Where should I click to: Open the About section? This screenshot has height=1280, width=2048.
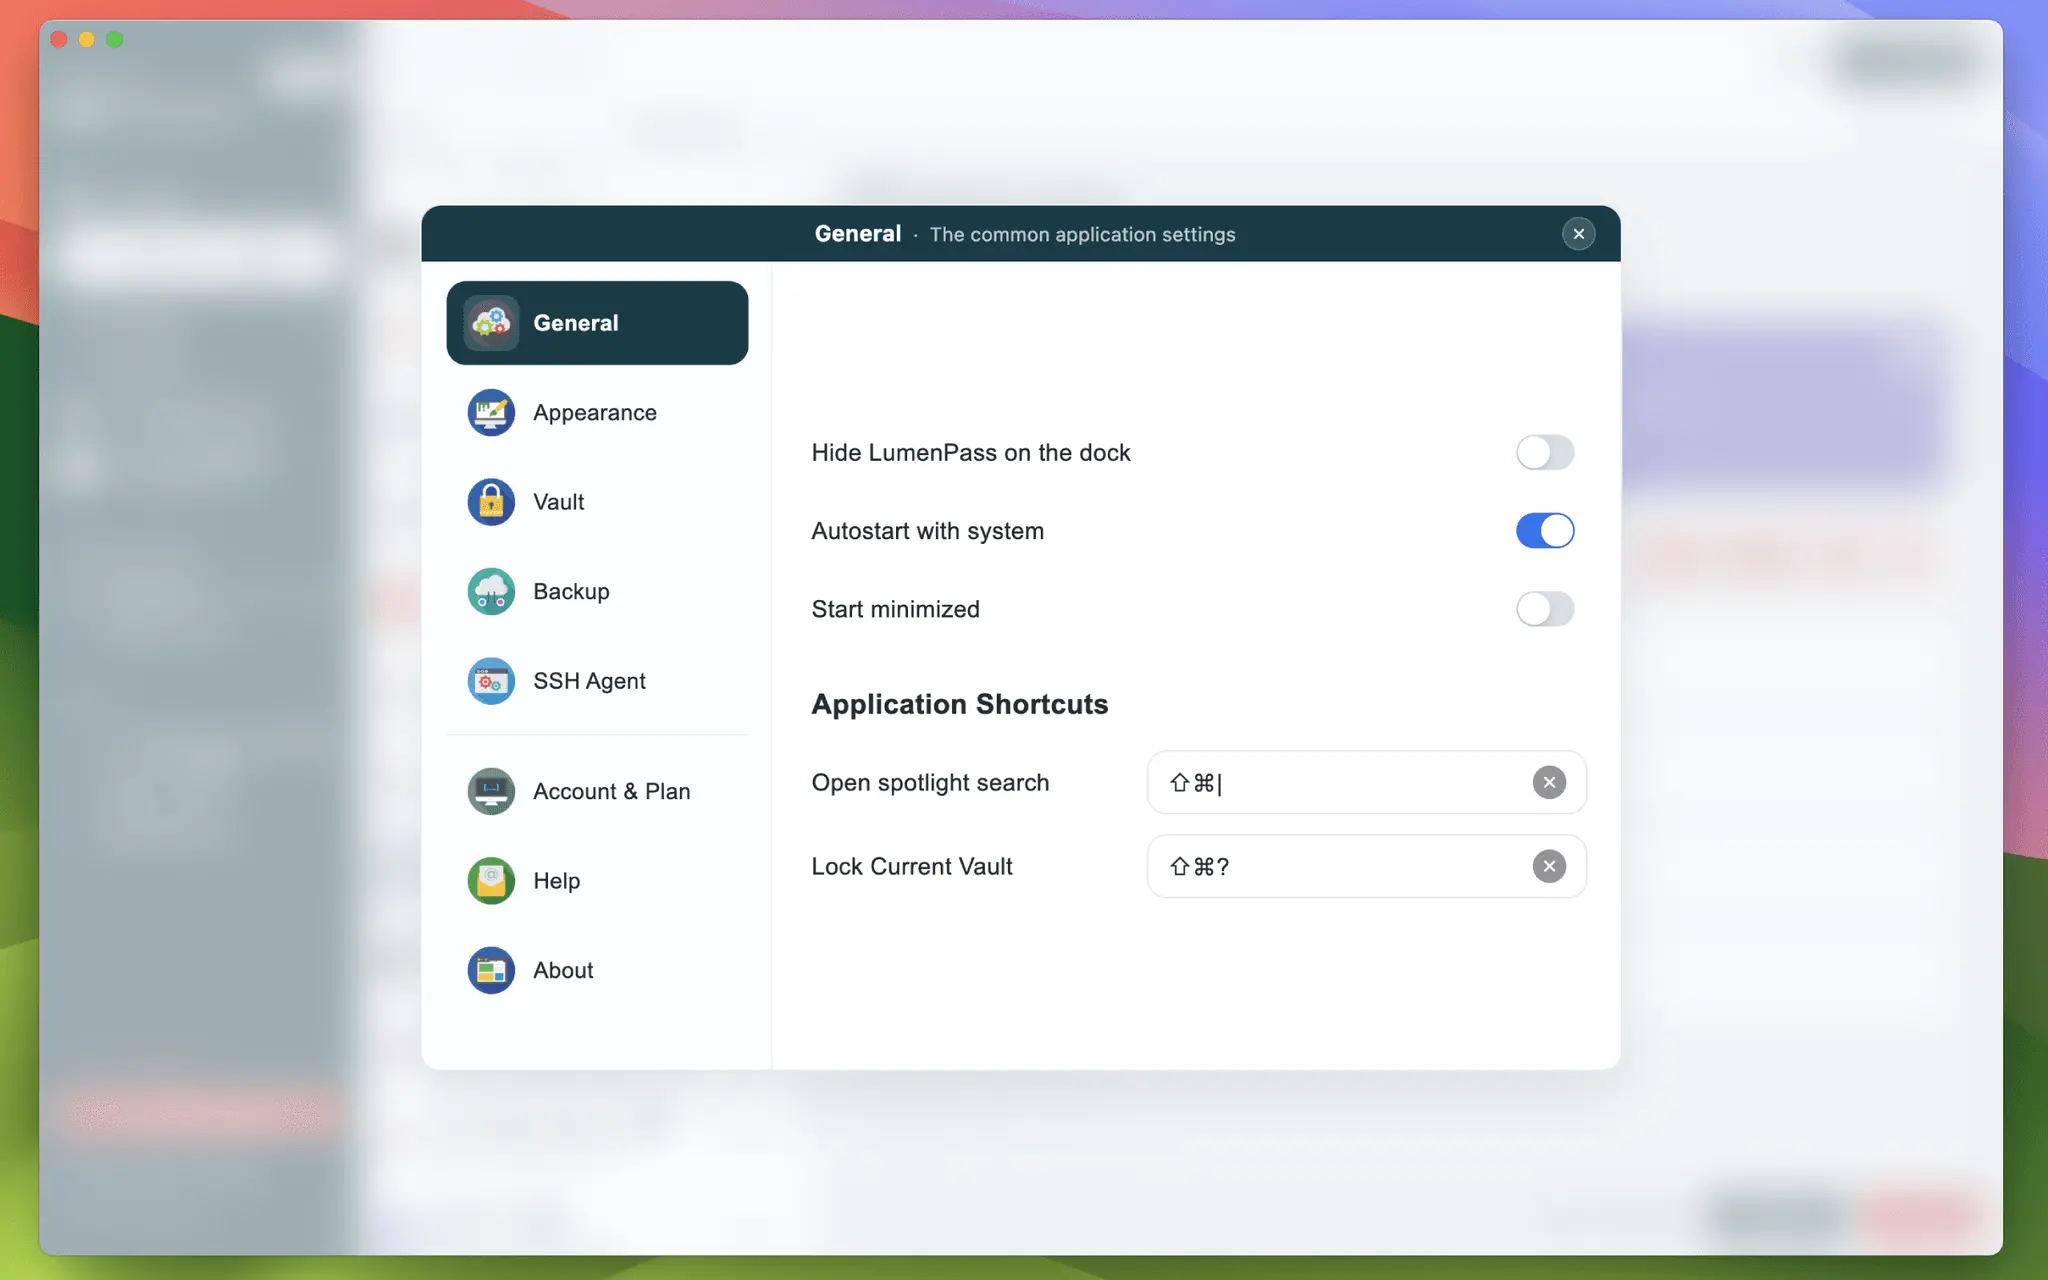pyautogui.click(x=597, y=970)
